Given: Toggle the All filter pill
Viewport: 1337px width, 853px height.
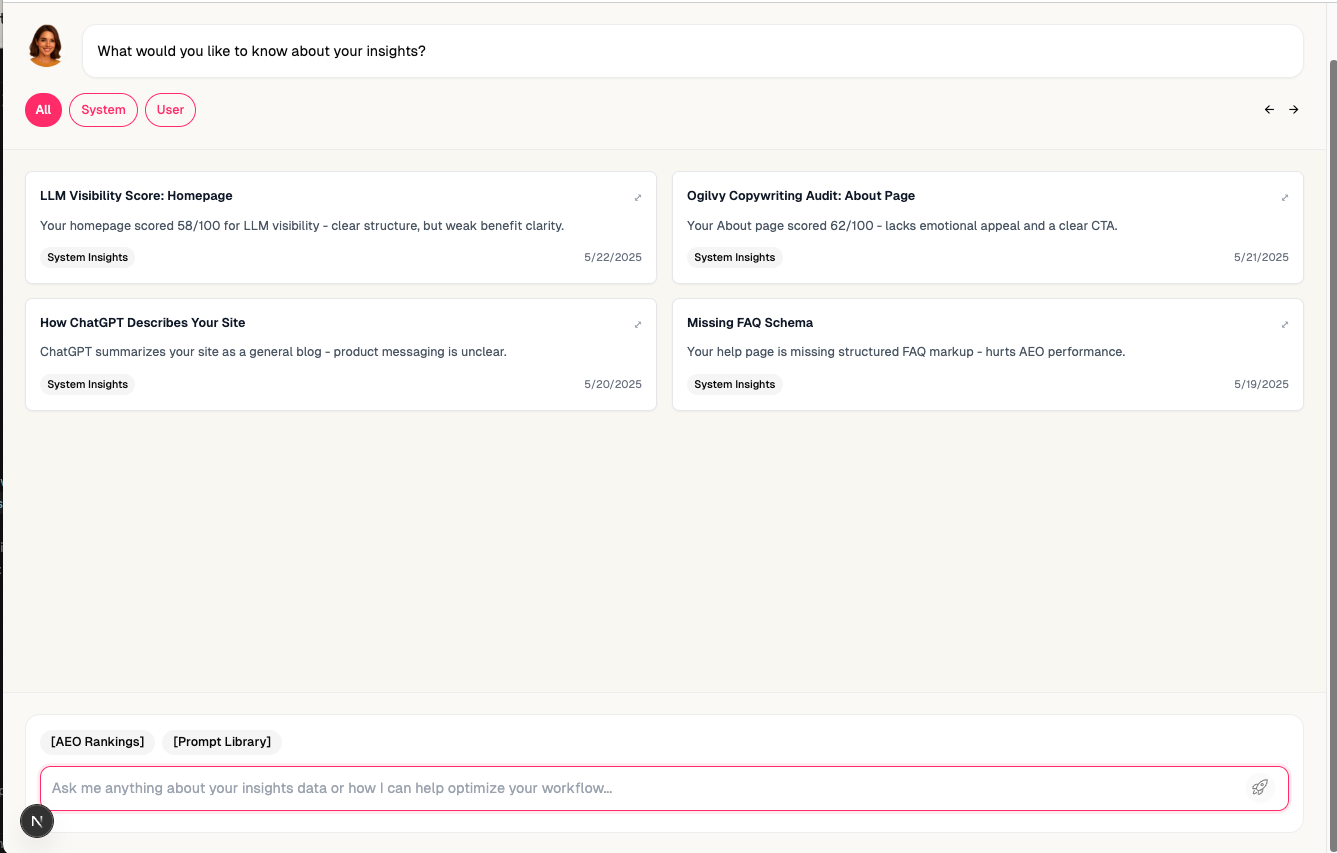Looking at the screenshot, I should (43, 110).
